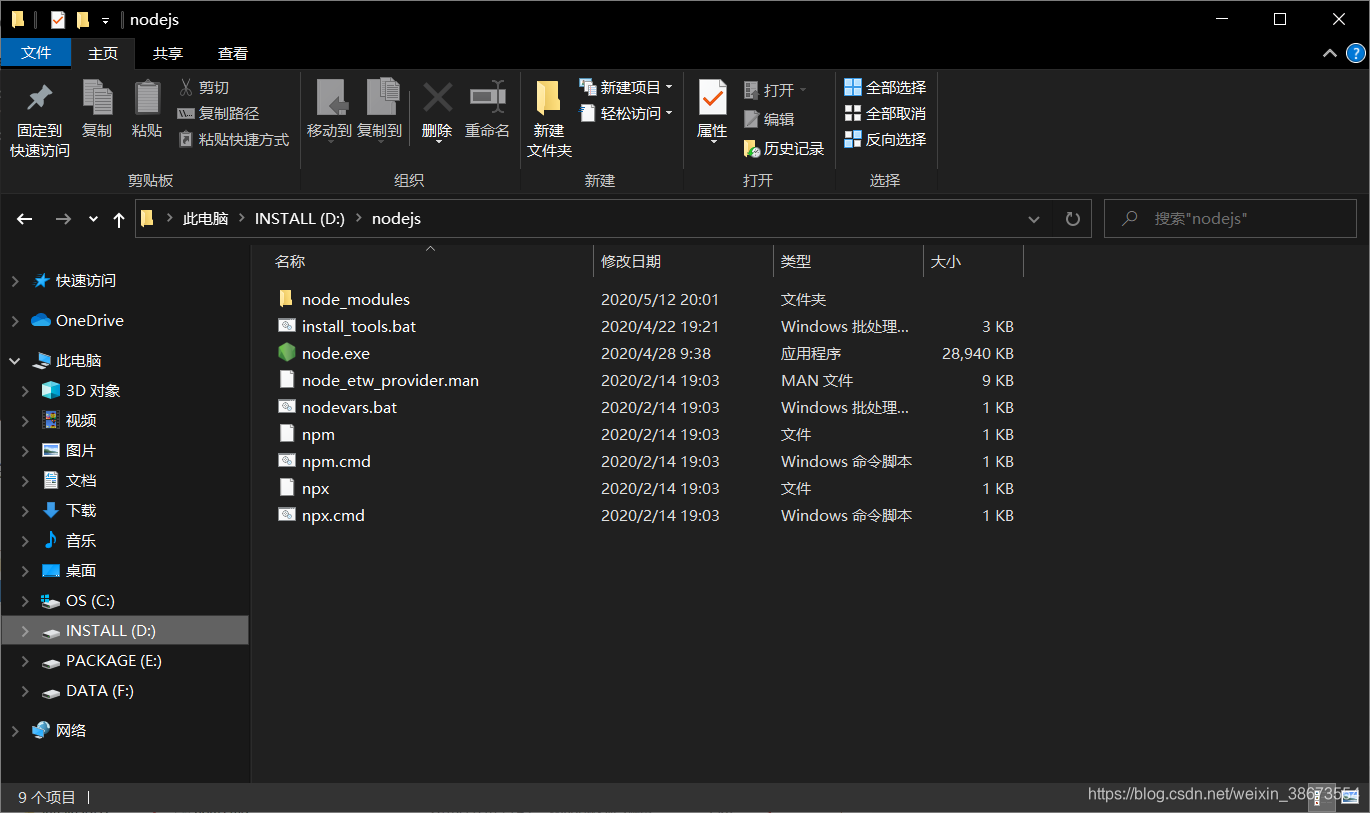Open the File (文件) tab
Image resolution: width=1370 pixels, height=813 pixels.
tap(36, 53)
